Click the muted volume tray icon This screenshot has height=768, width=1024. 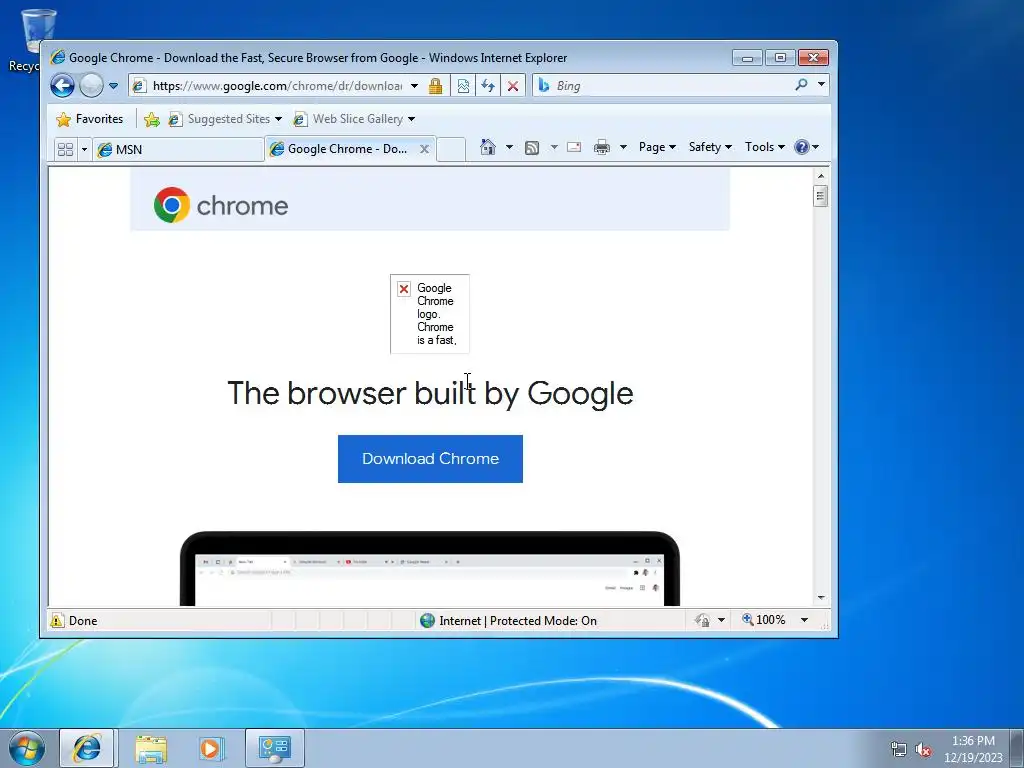point(923,749)
